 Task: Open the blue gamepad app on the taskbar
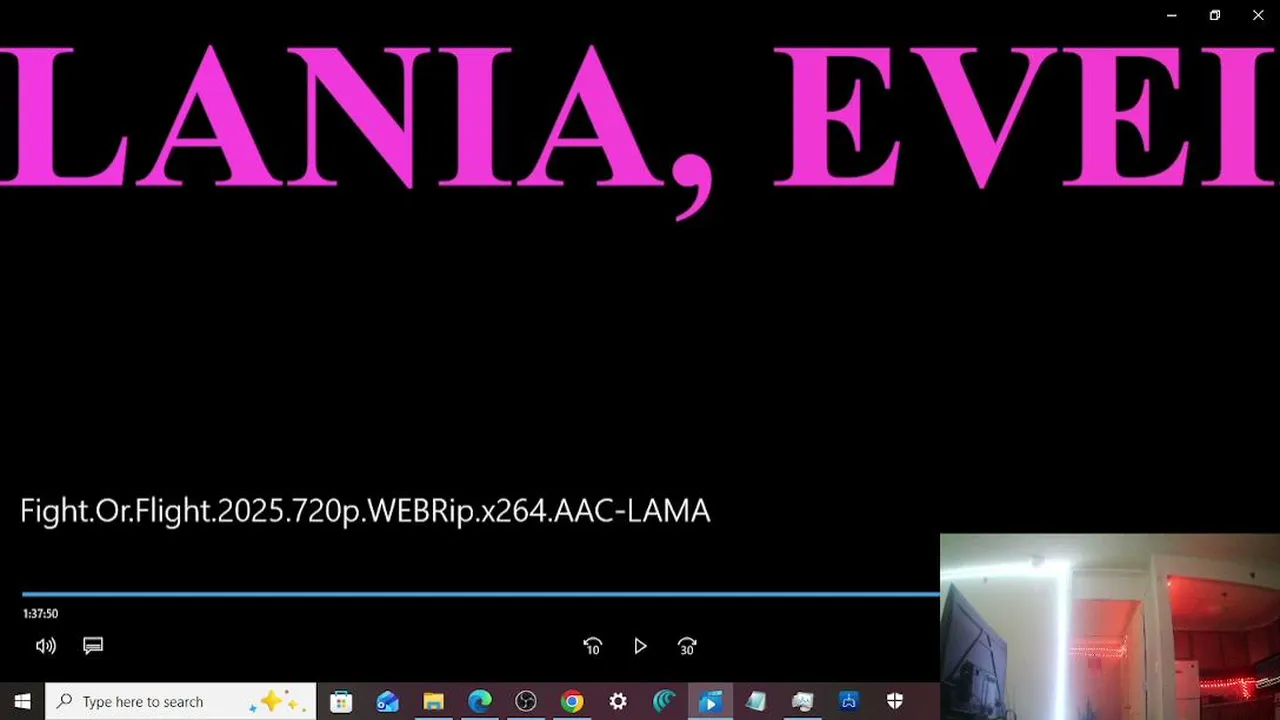[849, 702]
